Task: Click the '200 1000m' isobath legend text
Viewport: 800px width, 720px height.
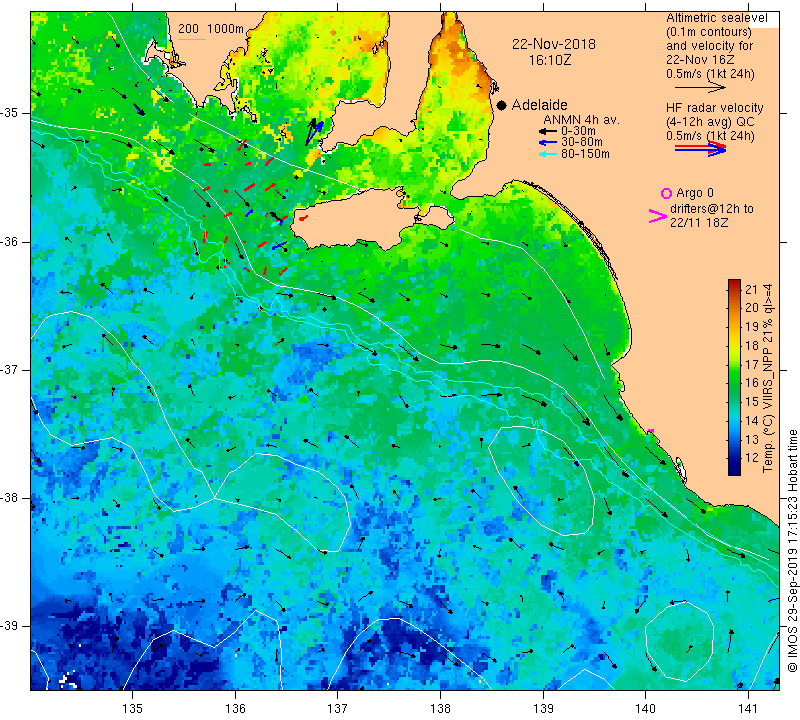Action: (211, 29)
